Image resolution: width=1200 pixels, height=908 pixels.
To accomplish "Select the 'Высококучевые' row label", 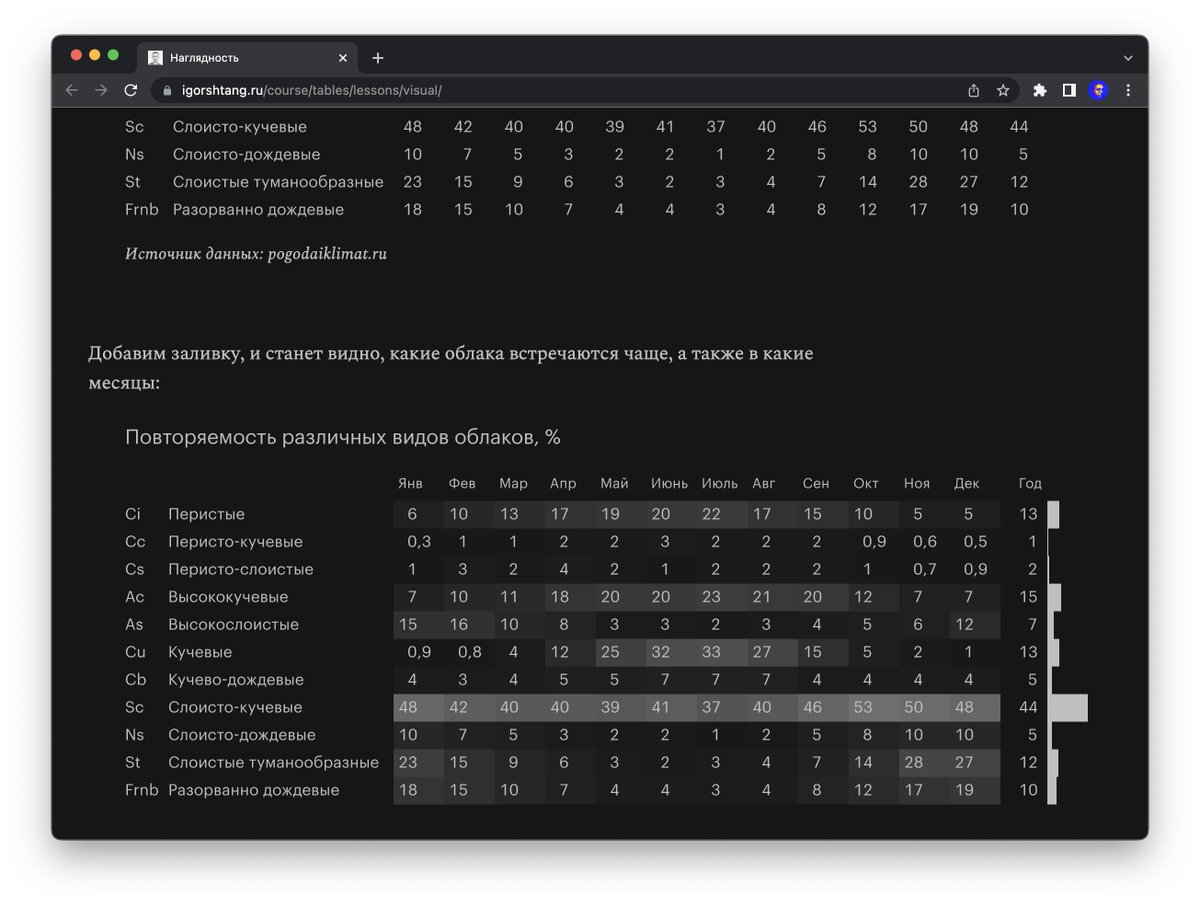I will coord(228,597).
